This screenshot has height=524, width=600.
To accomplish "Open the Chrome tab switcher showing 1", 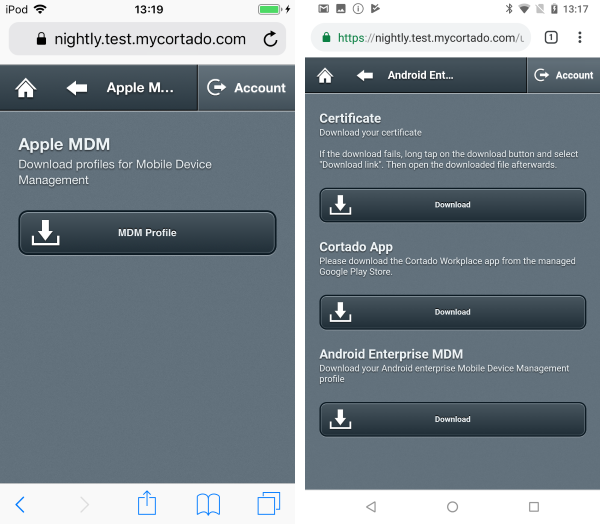I will [551, 38].
